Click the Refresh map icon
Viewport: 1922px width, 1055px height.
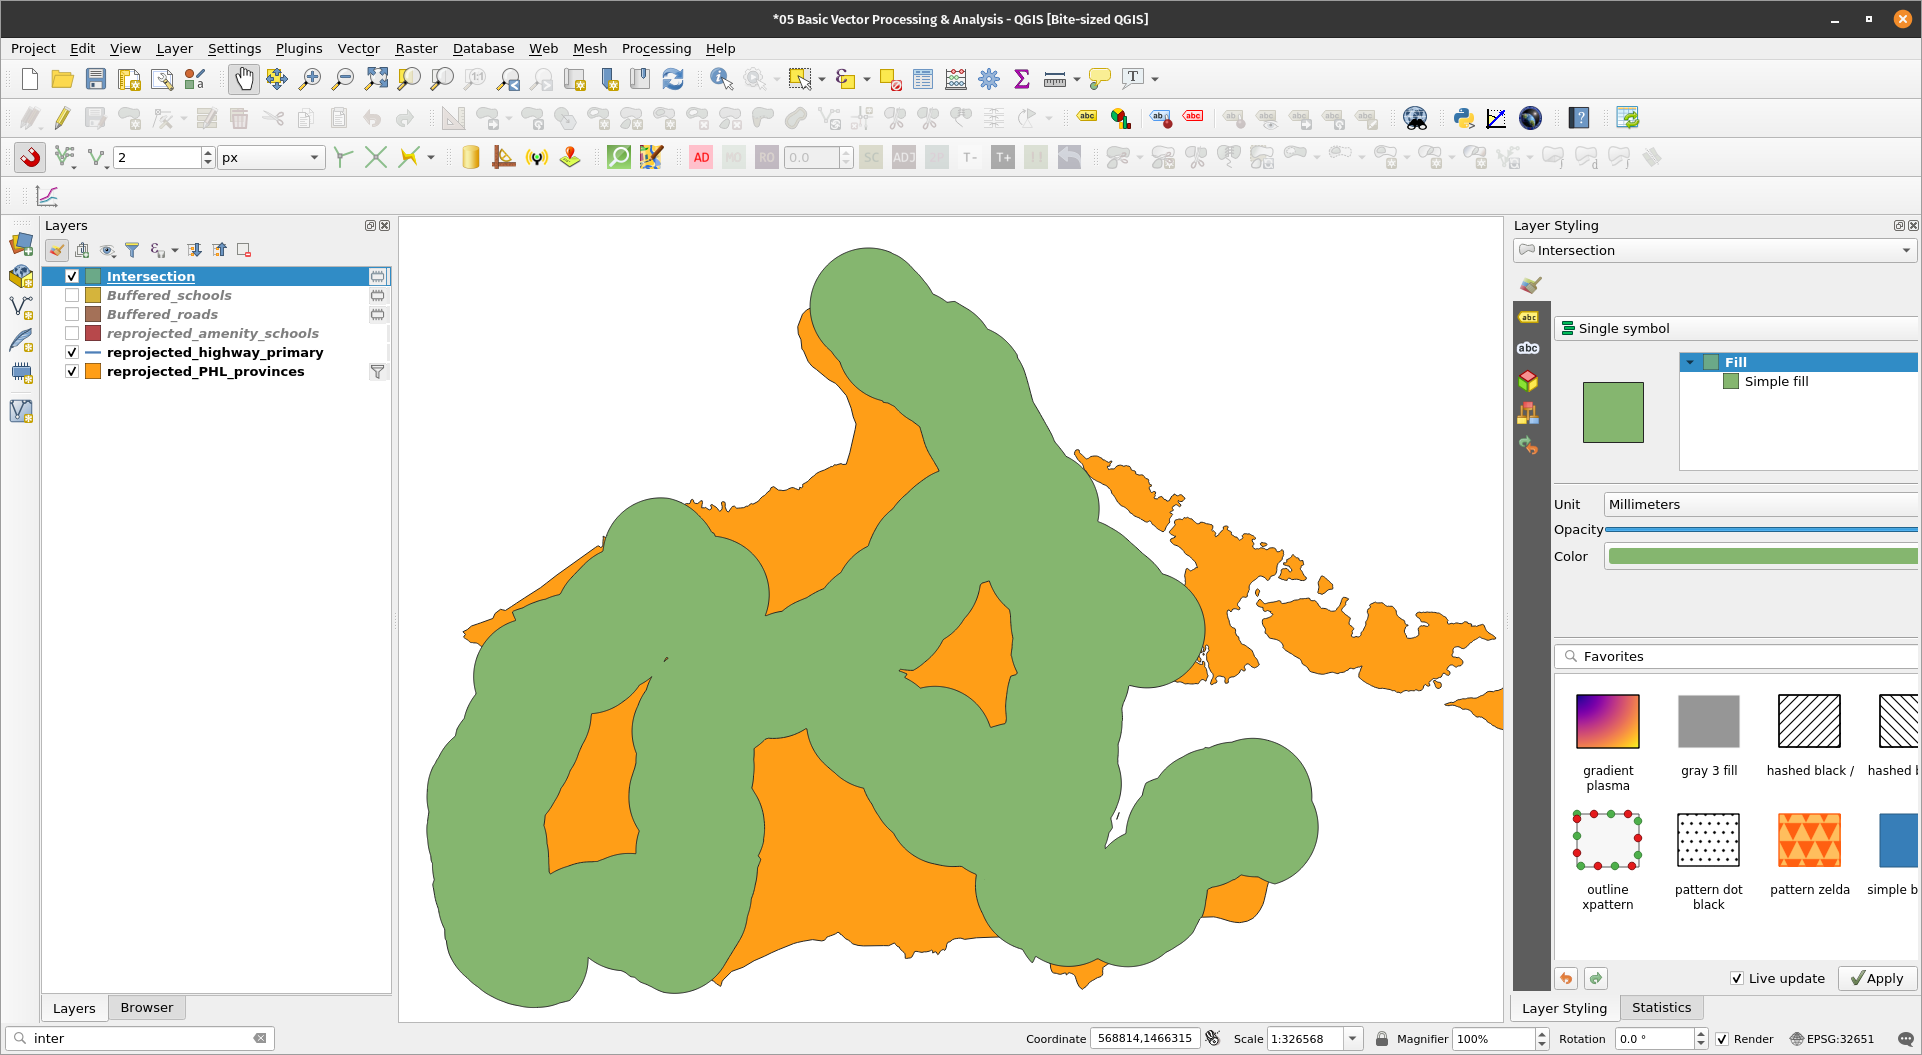[x=673, y=79]
